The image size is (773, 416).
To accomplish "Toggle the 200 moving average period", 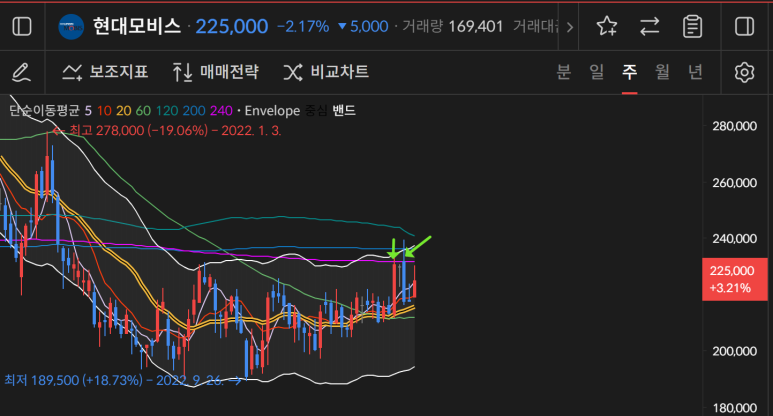I will click(x=194, y=110).
